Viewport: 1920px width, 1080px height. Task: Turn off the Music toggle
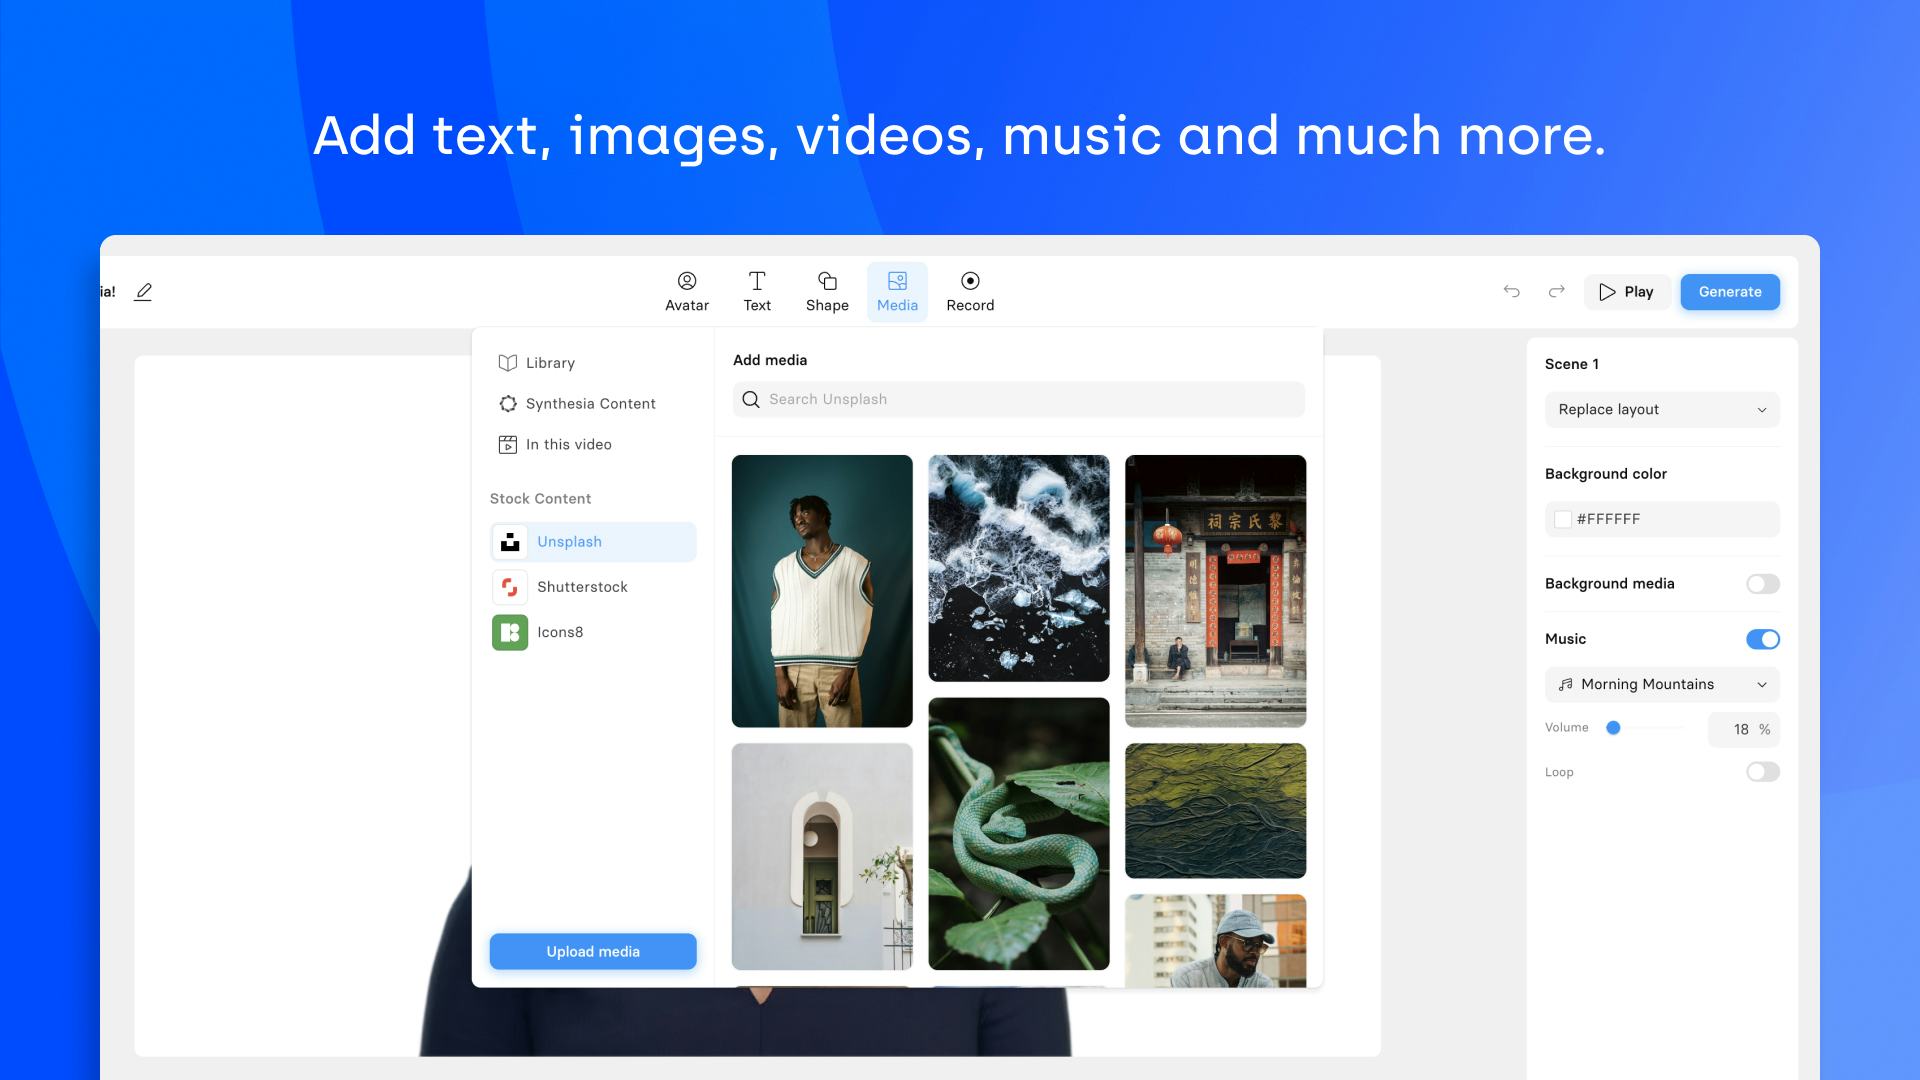click(x=1762, y=639)
